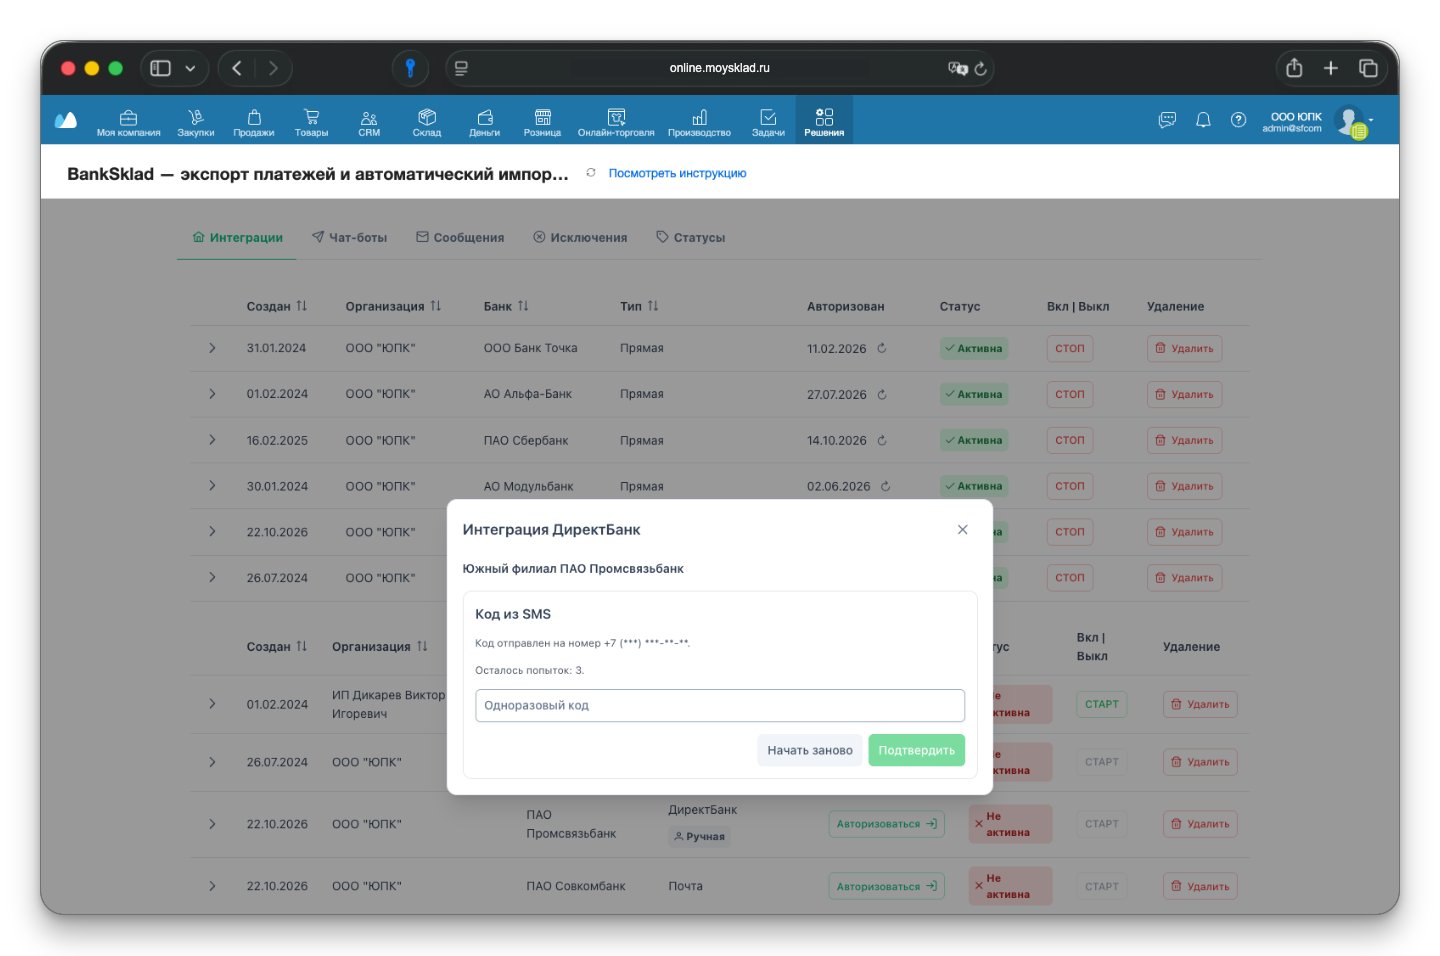Click the Подтвердить button
This screenshot has height=956, width=1440.
pos(916,750)
